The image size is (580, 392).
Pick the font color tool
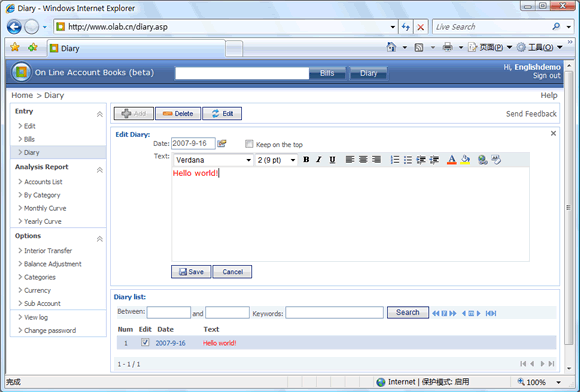coord(452,160)
